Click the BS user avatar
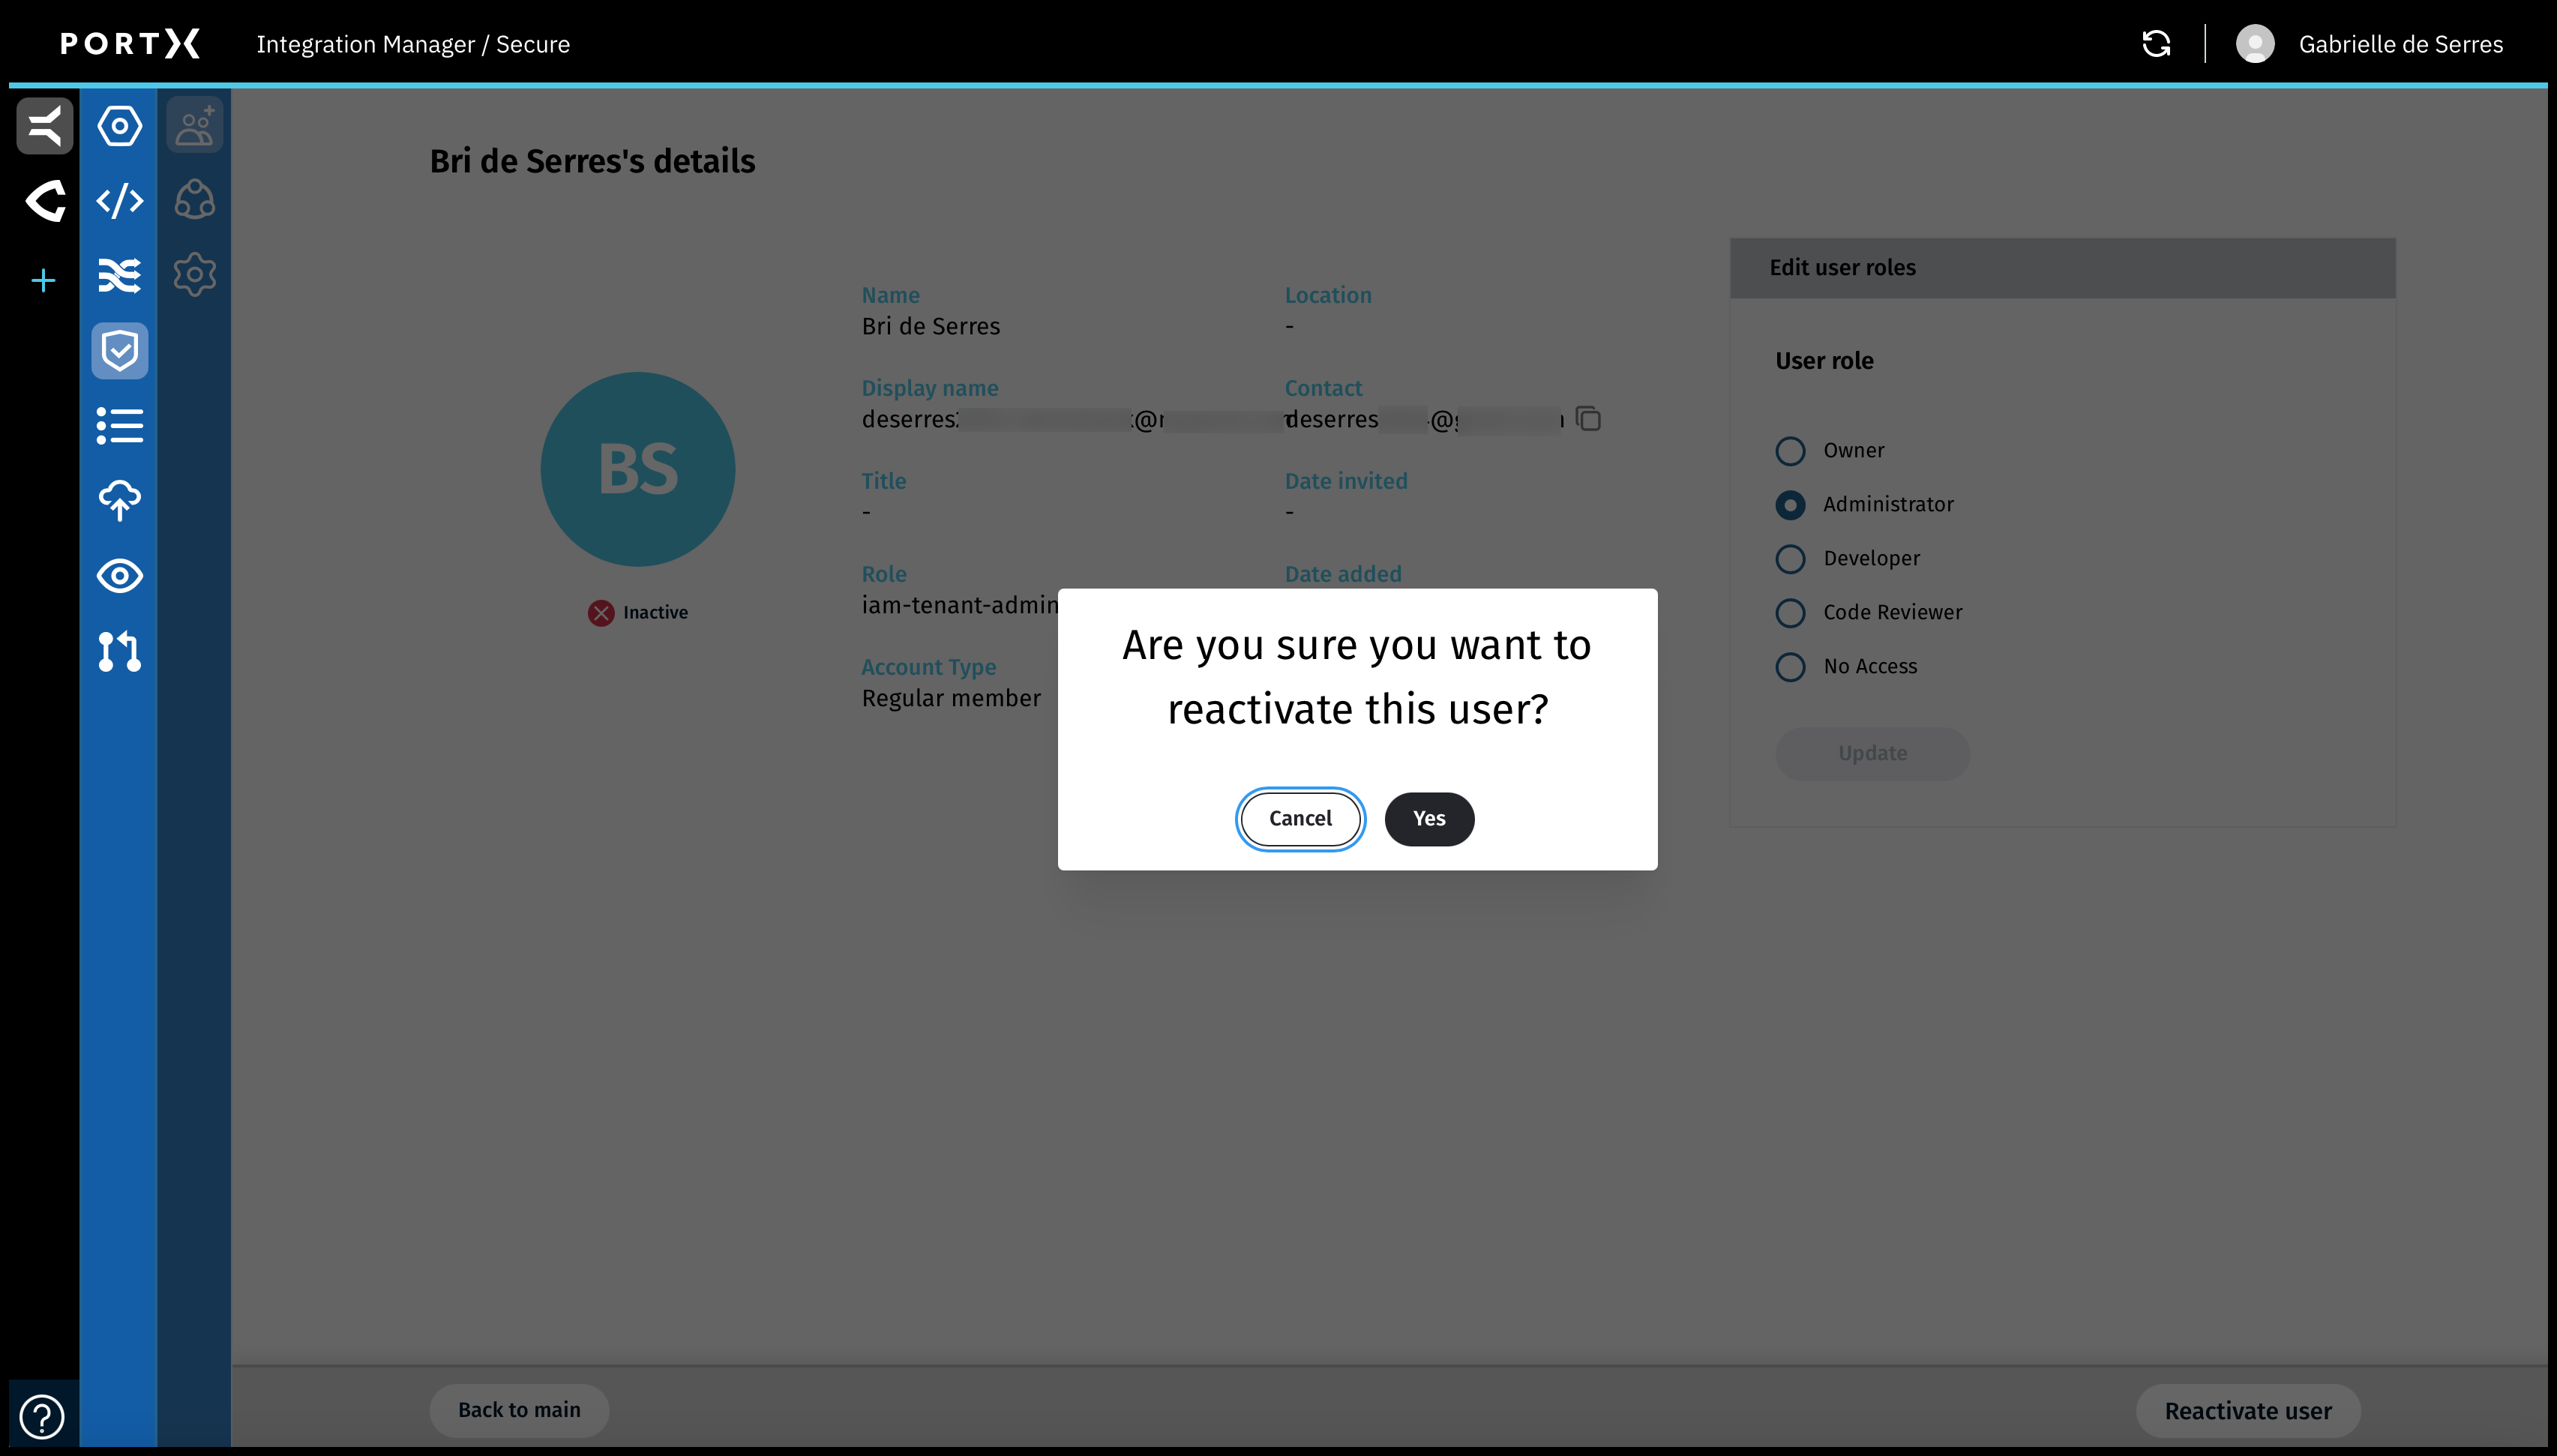 point(638,469)
